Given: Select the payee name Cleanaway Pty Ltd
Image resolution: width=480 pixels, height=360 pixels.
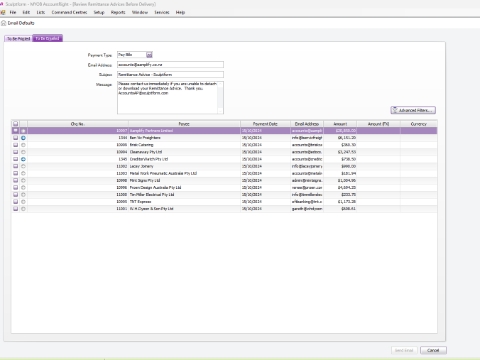Looking at the screenshot, I should 146,152.
